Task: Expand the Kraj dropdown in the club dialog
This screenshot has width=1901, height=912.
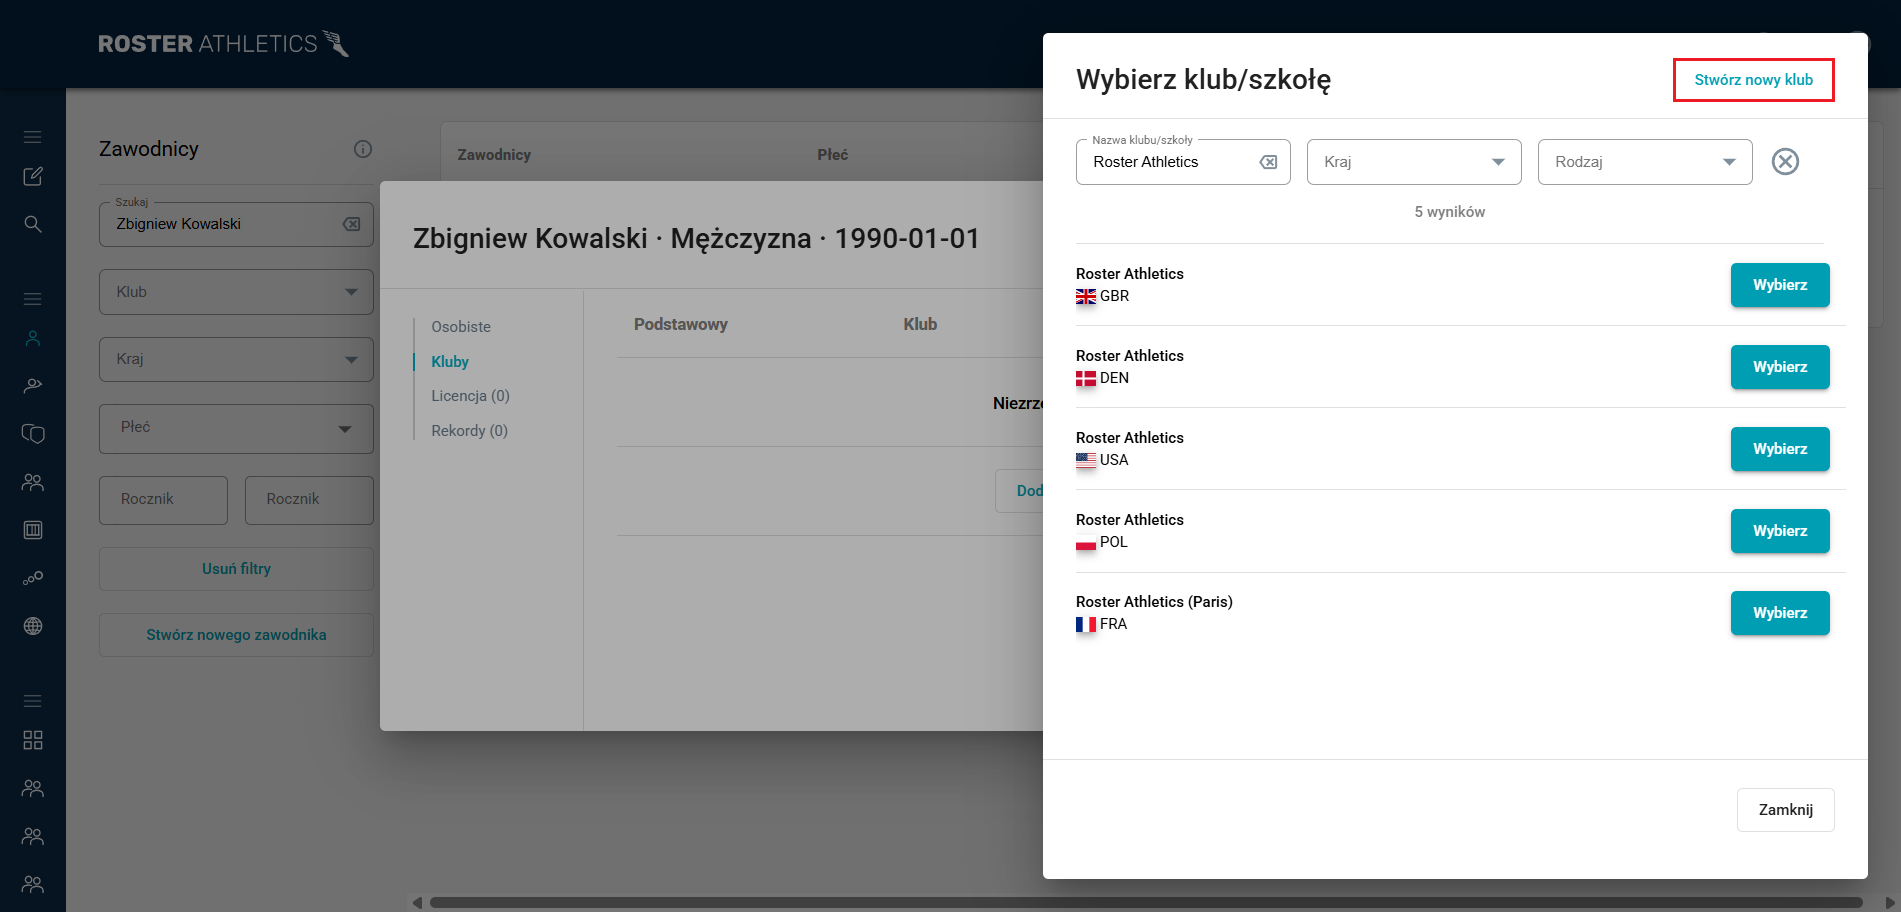Action: 1414,162
